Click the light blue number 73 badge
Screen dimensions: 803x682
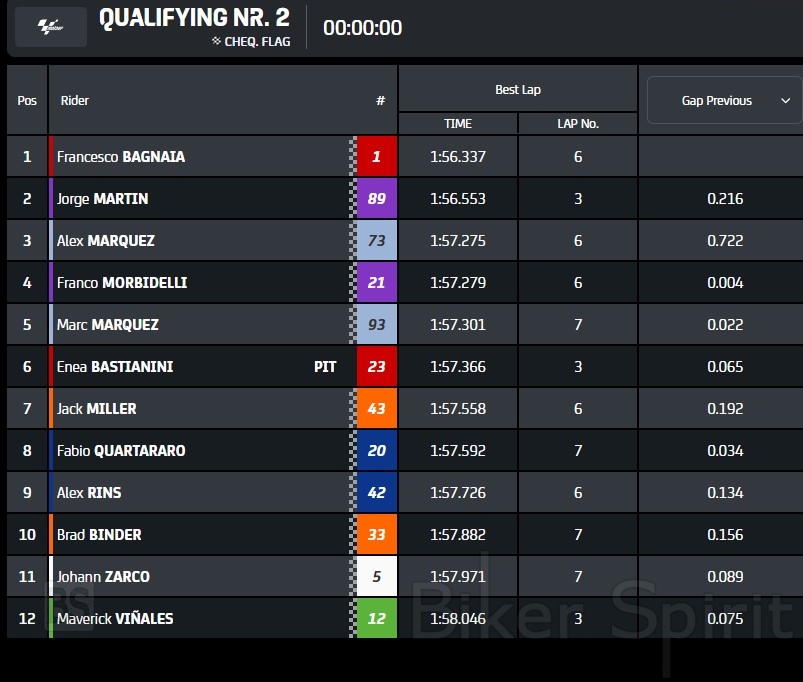click(376, 241)
